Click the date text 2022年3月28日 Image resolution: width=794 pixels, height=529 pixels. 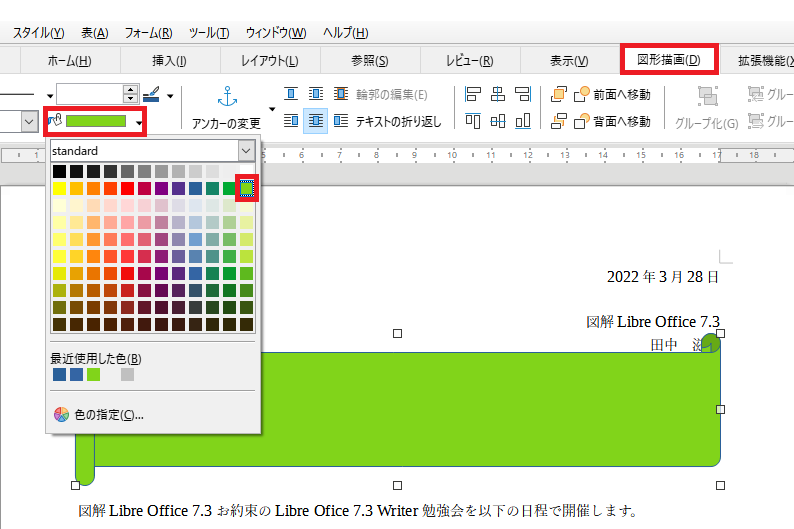(x=663, y=277)
